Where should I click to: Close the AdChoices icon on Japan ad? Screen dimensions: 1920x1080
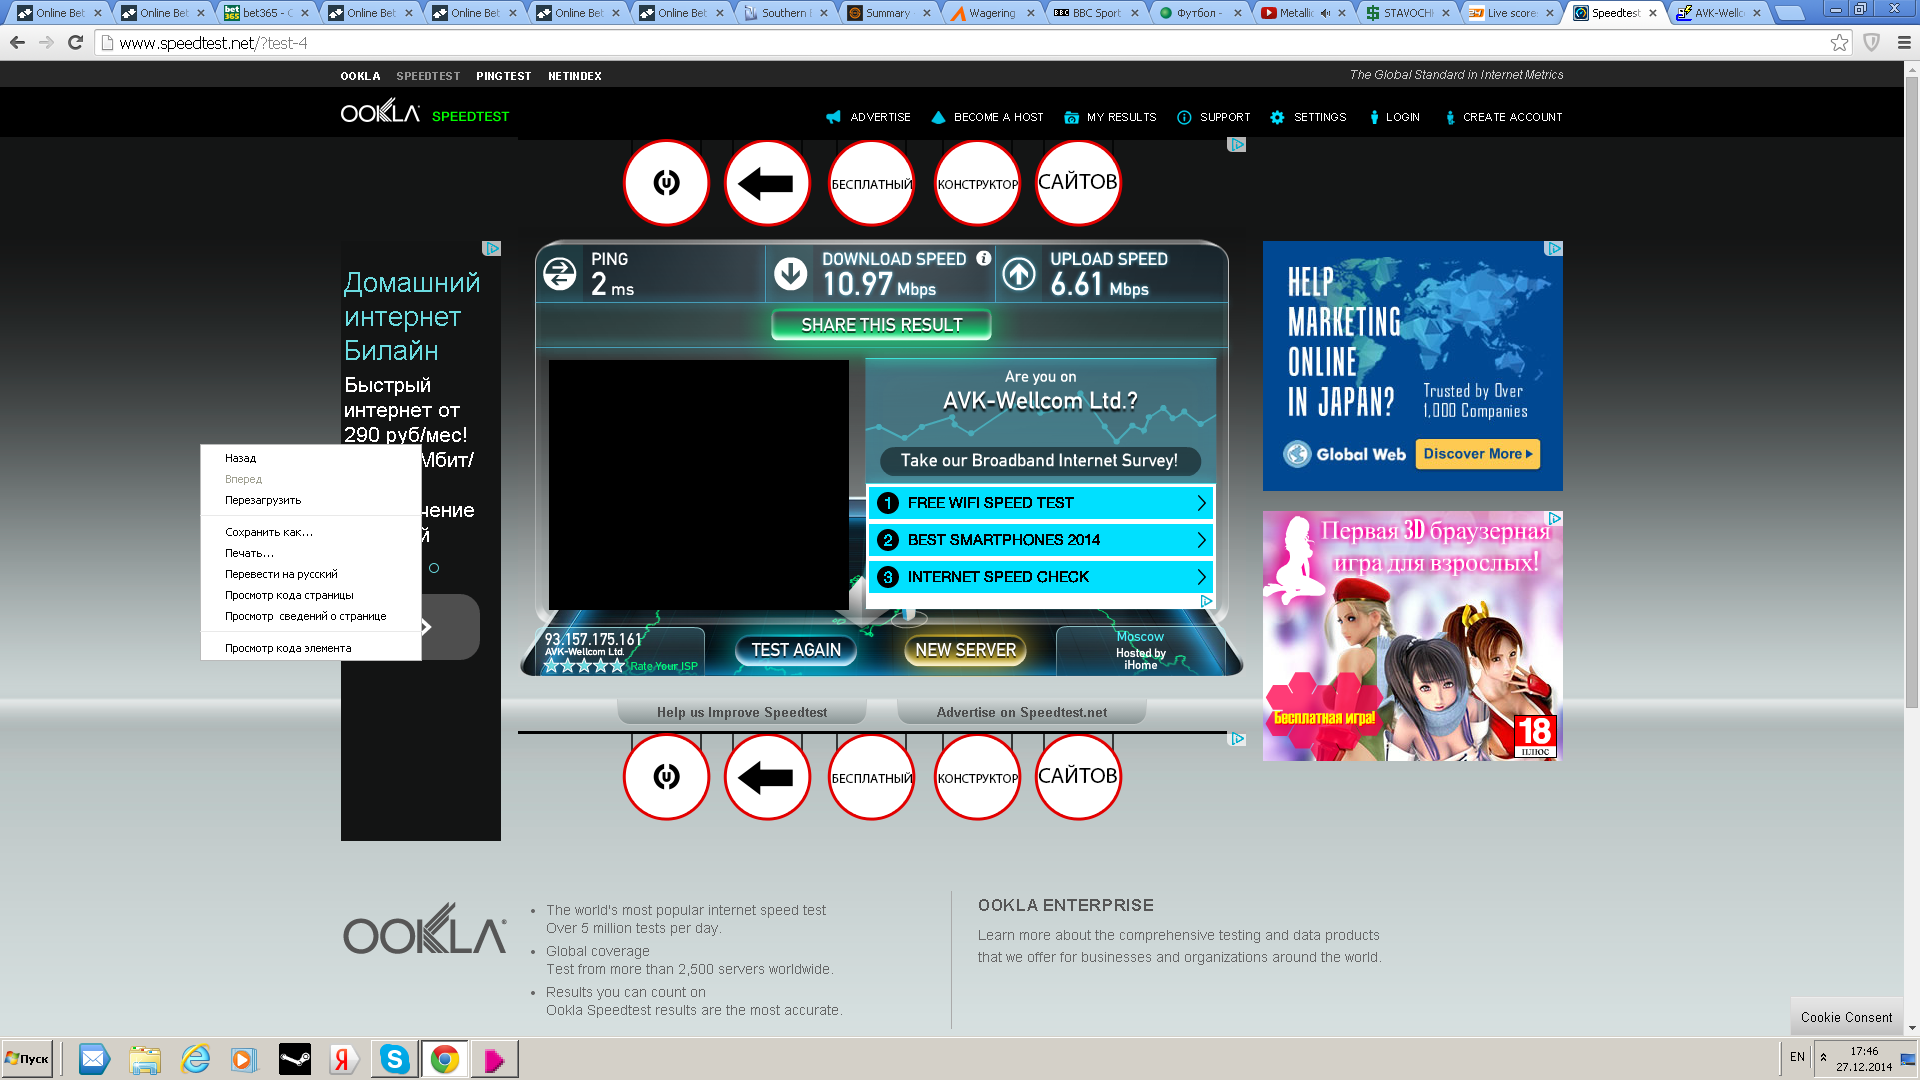tap(1553, 249)
